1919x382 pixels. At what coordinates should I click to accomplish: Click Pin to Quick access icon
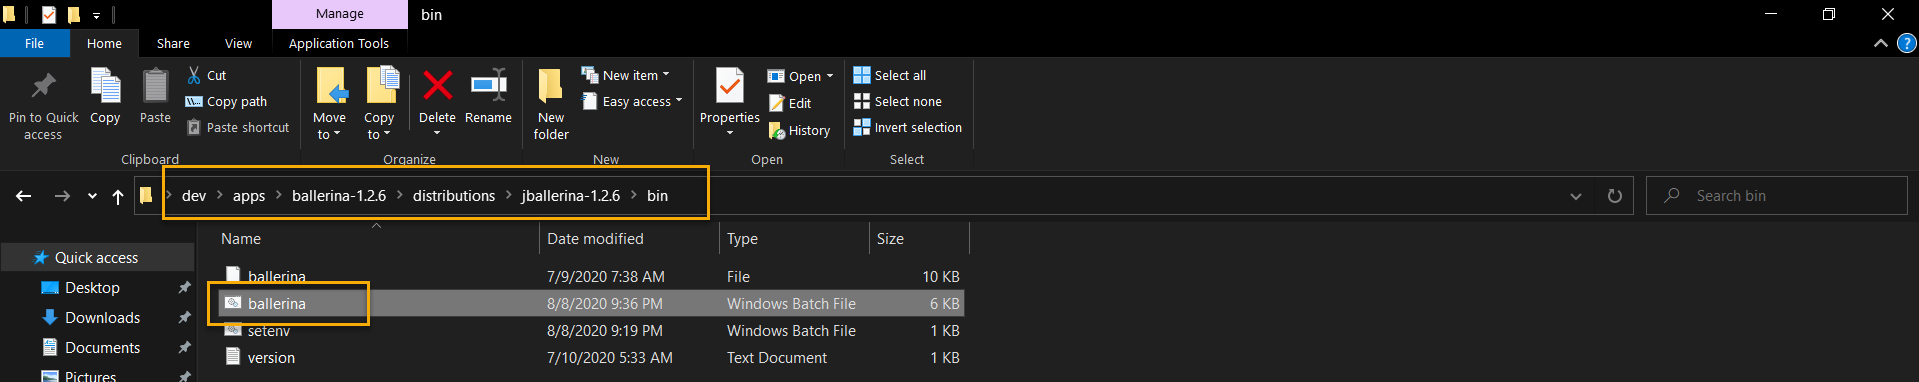(43, 86)
